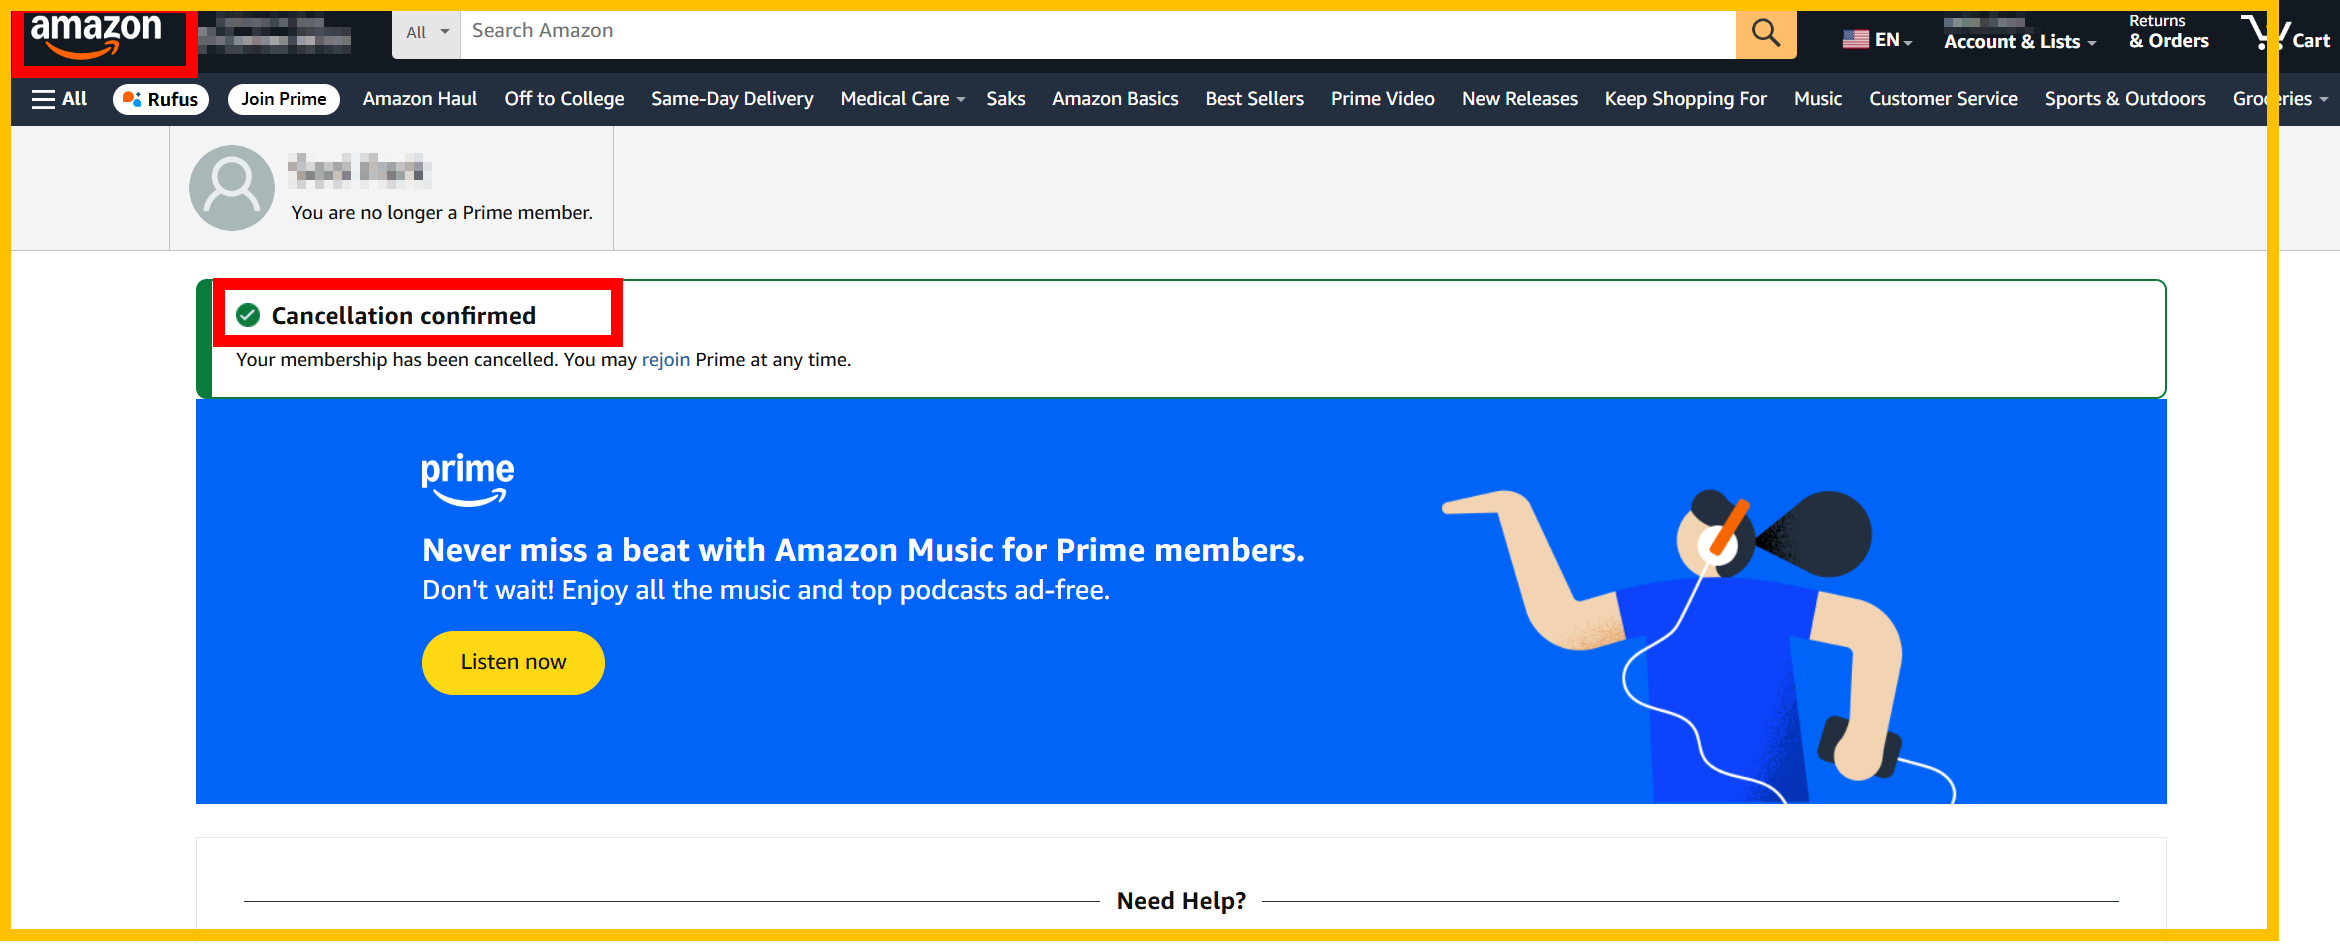Click the search magnifier button
2340x944 pixels.
tap(1766, 34)
